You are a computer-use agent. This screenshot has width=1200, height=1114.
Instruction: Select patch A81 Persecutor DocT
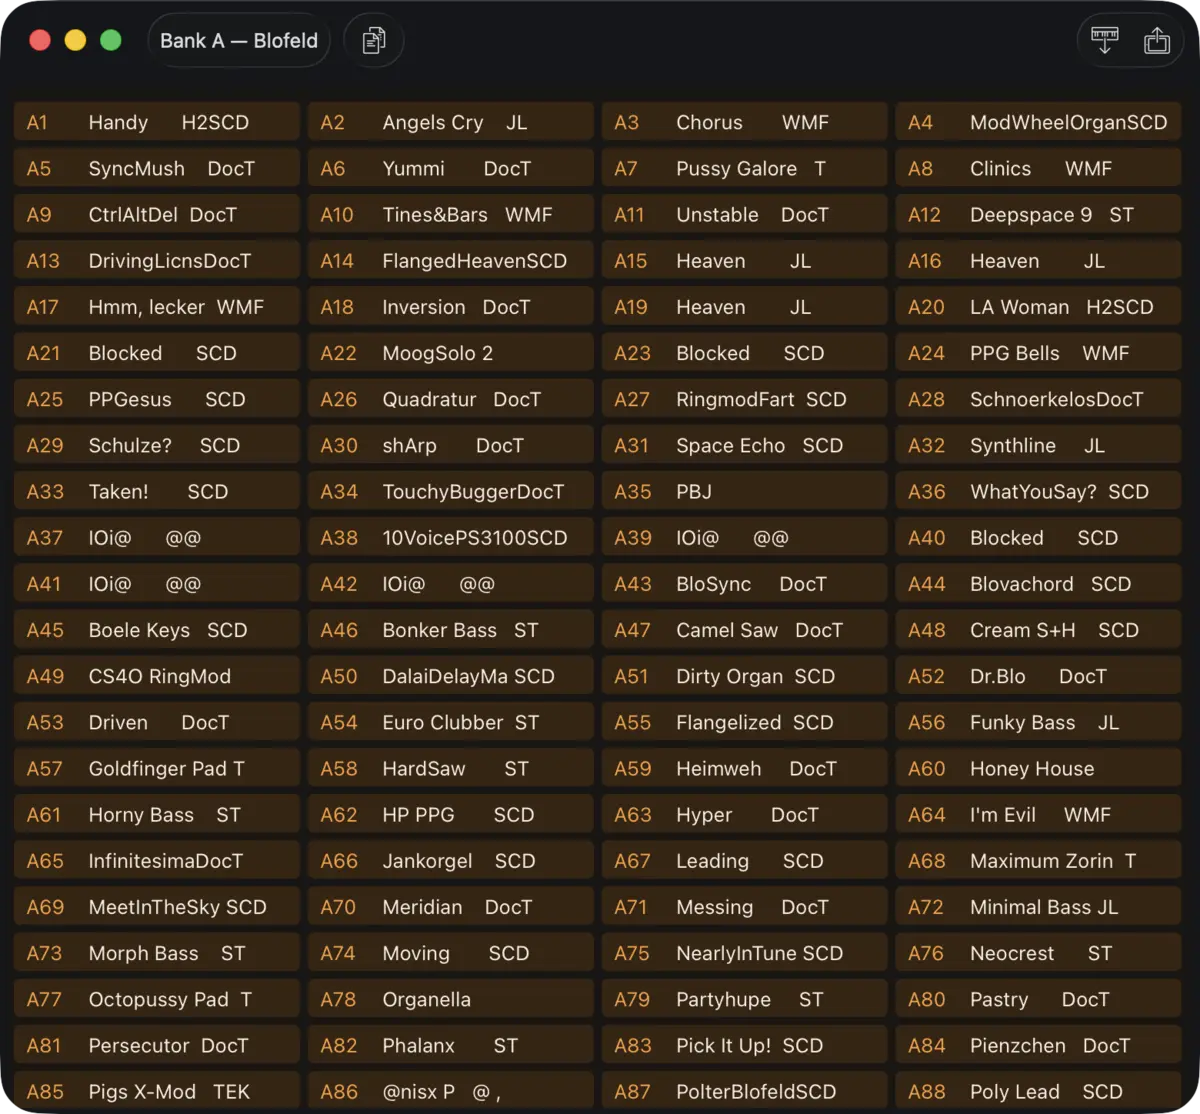pos(157,1045)
